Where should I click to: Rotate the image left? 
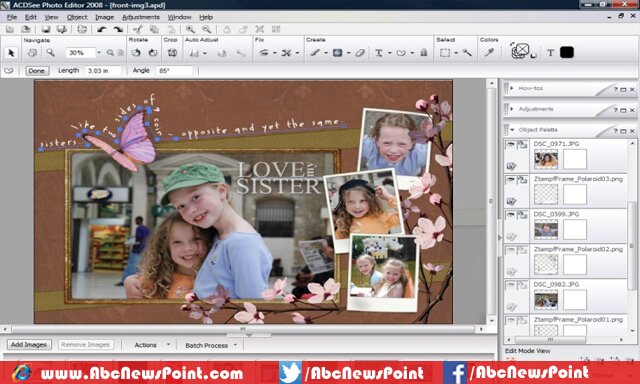[136, 53]
